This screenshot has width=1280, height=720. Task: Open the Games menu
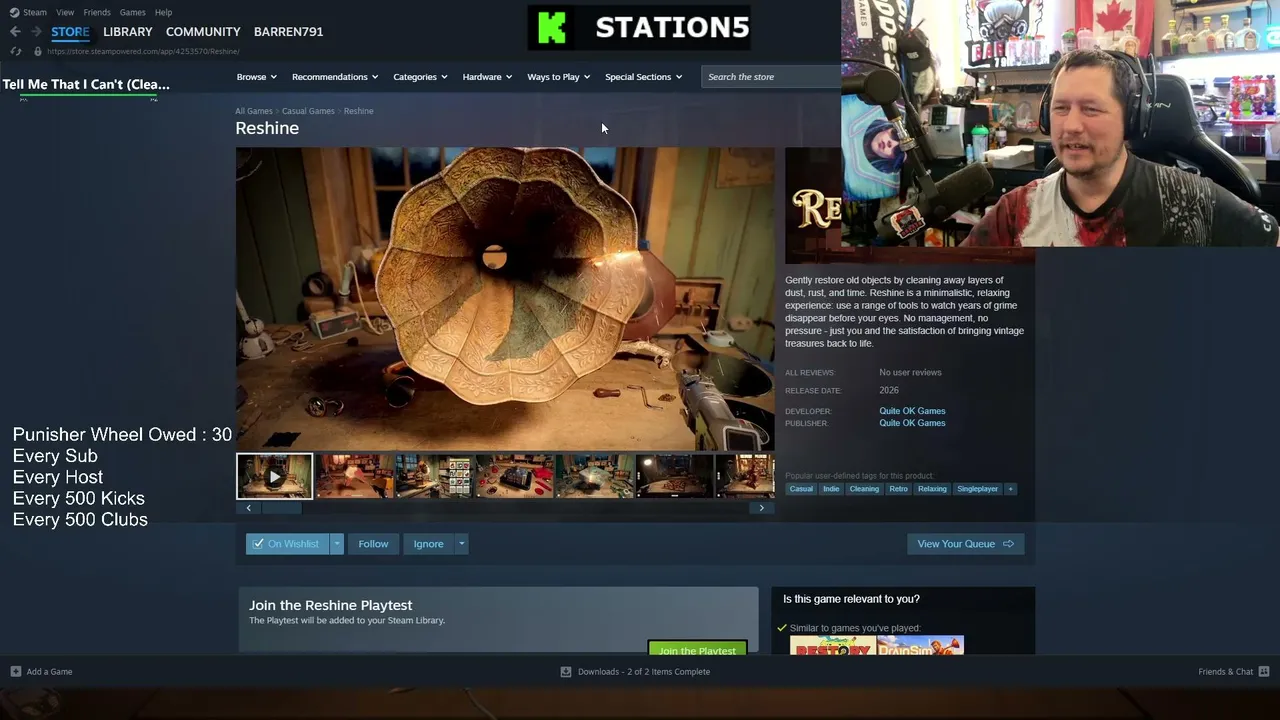point(133,12)
